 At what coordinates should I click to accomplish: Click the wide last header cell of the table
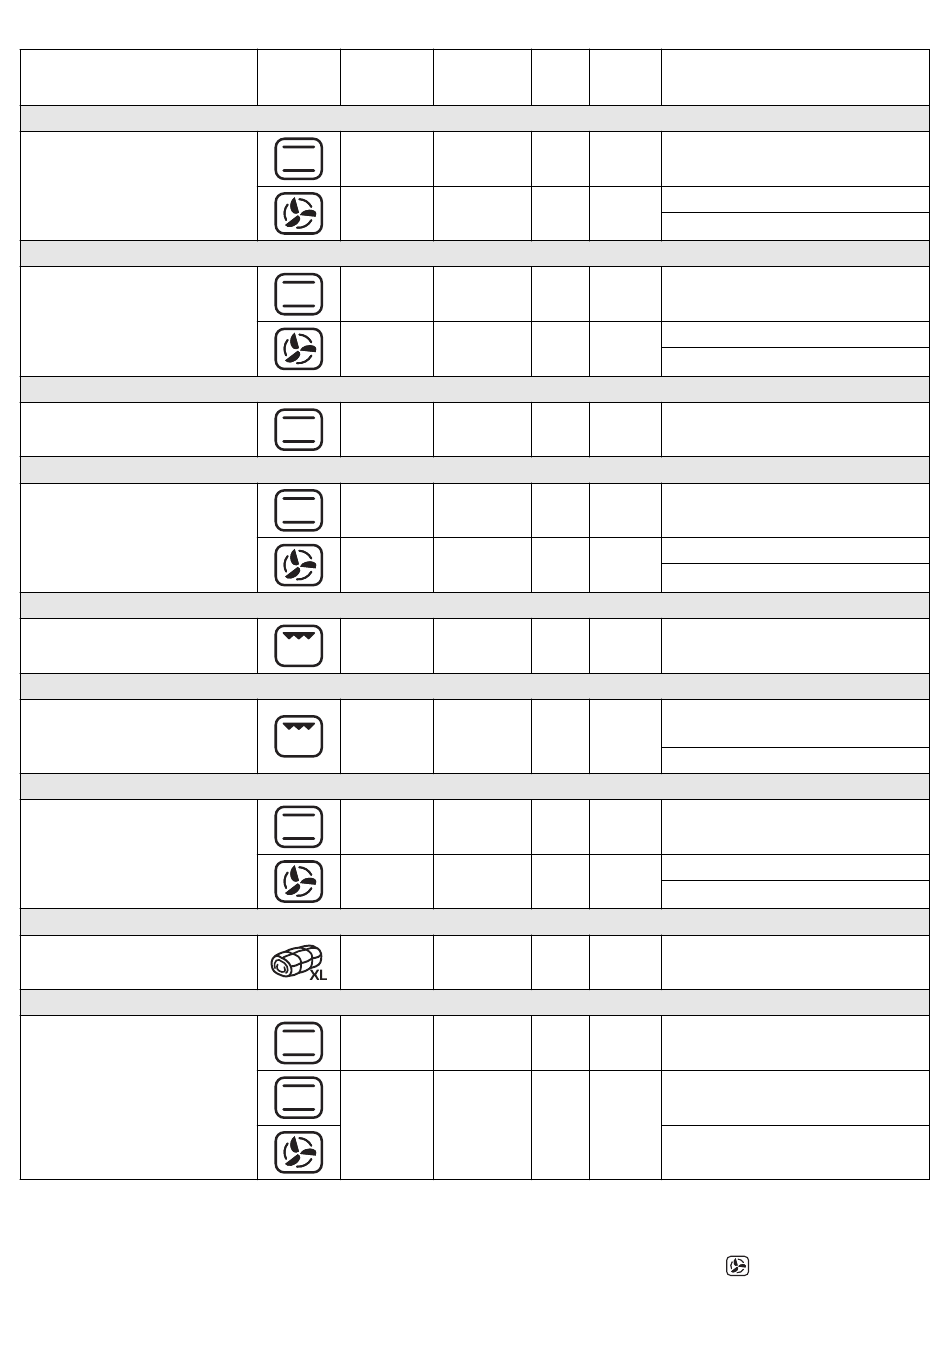(795, 77)
